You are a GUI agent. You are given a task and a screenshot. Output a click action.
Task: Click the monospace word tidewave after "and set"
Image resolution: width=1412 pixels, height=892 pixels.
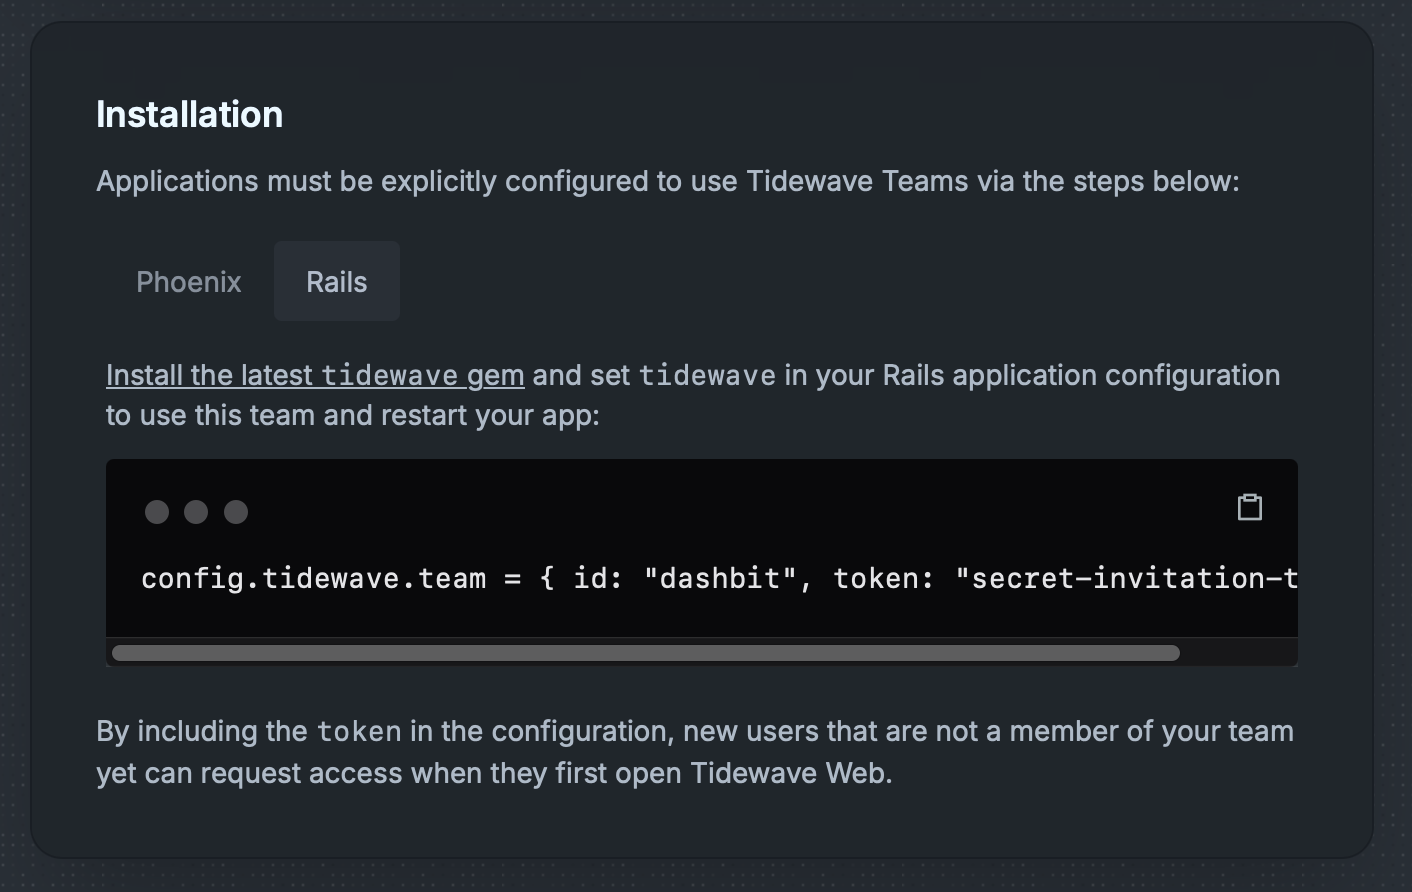[707, 376]
